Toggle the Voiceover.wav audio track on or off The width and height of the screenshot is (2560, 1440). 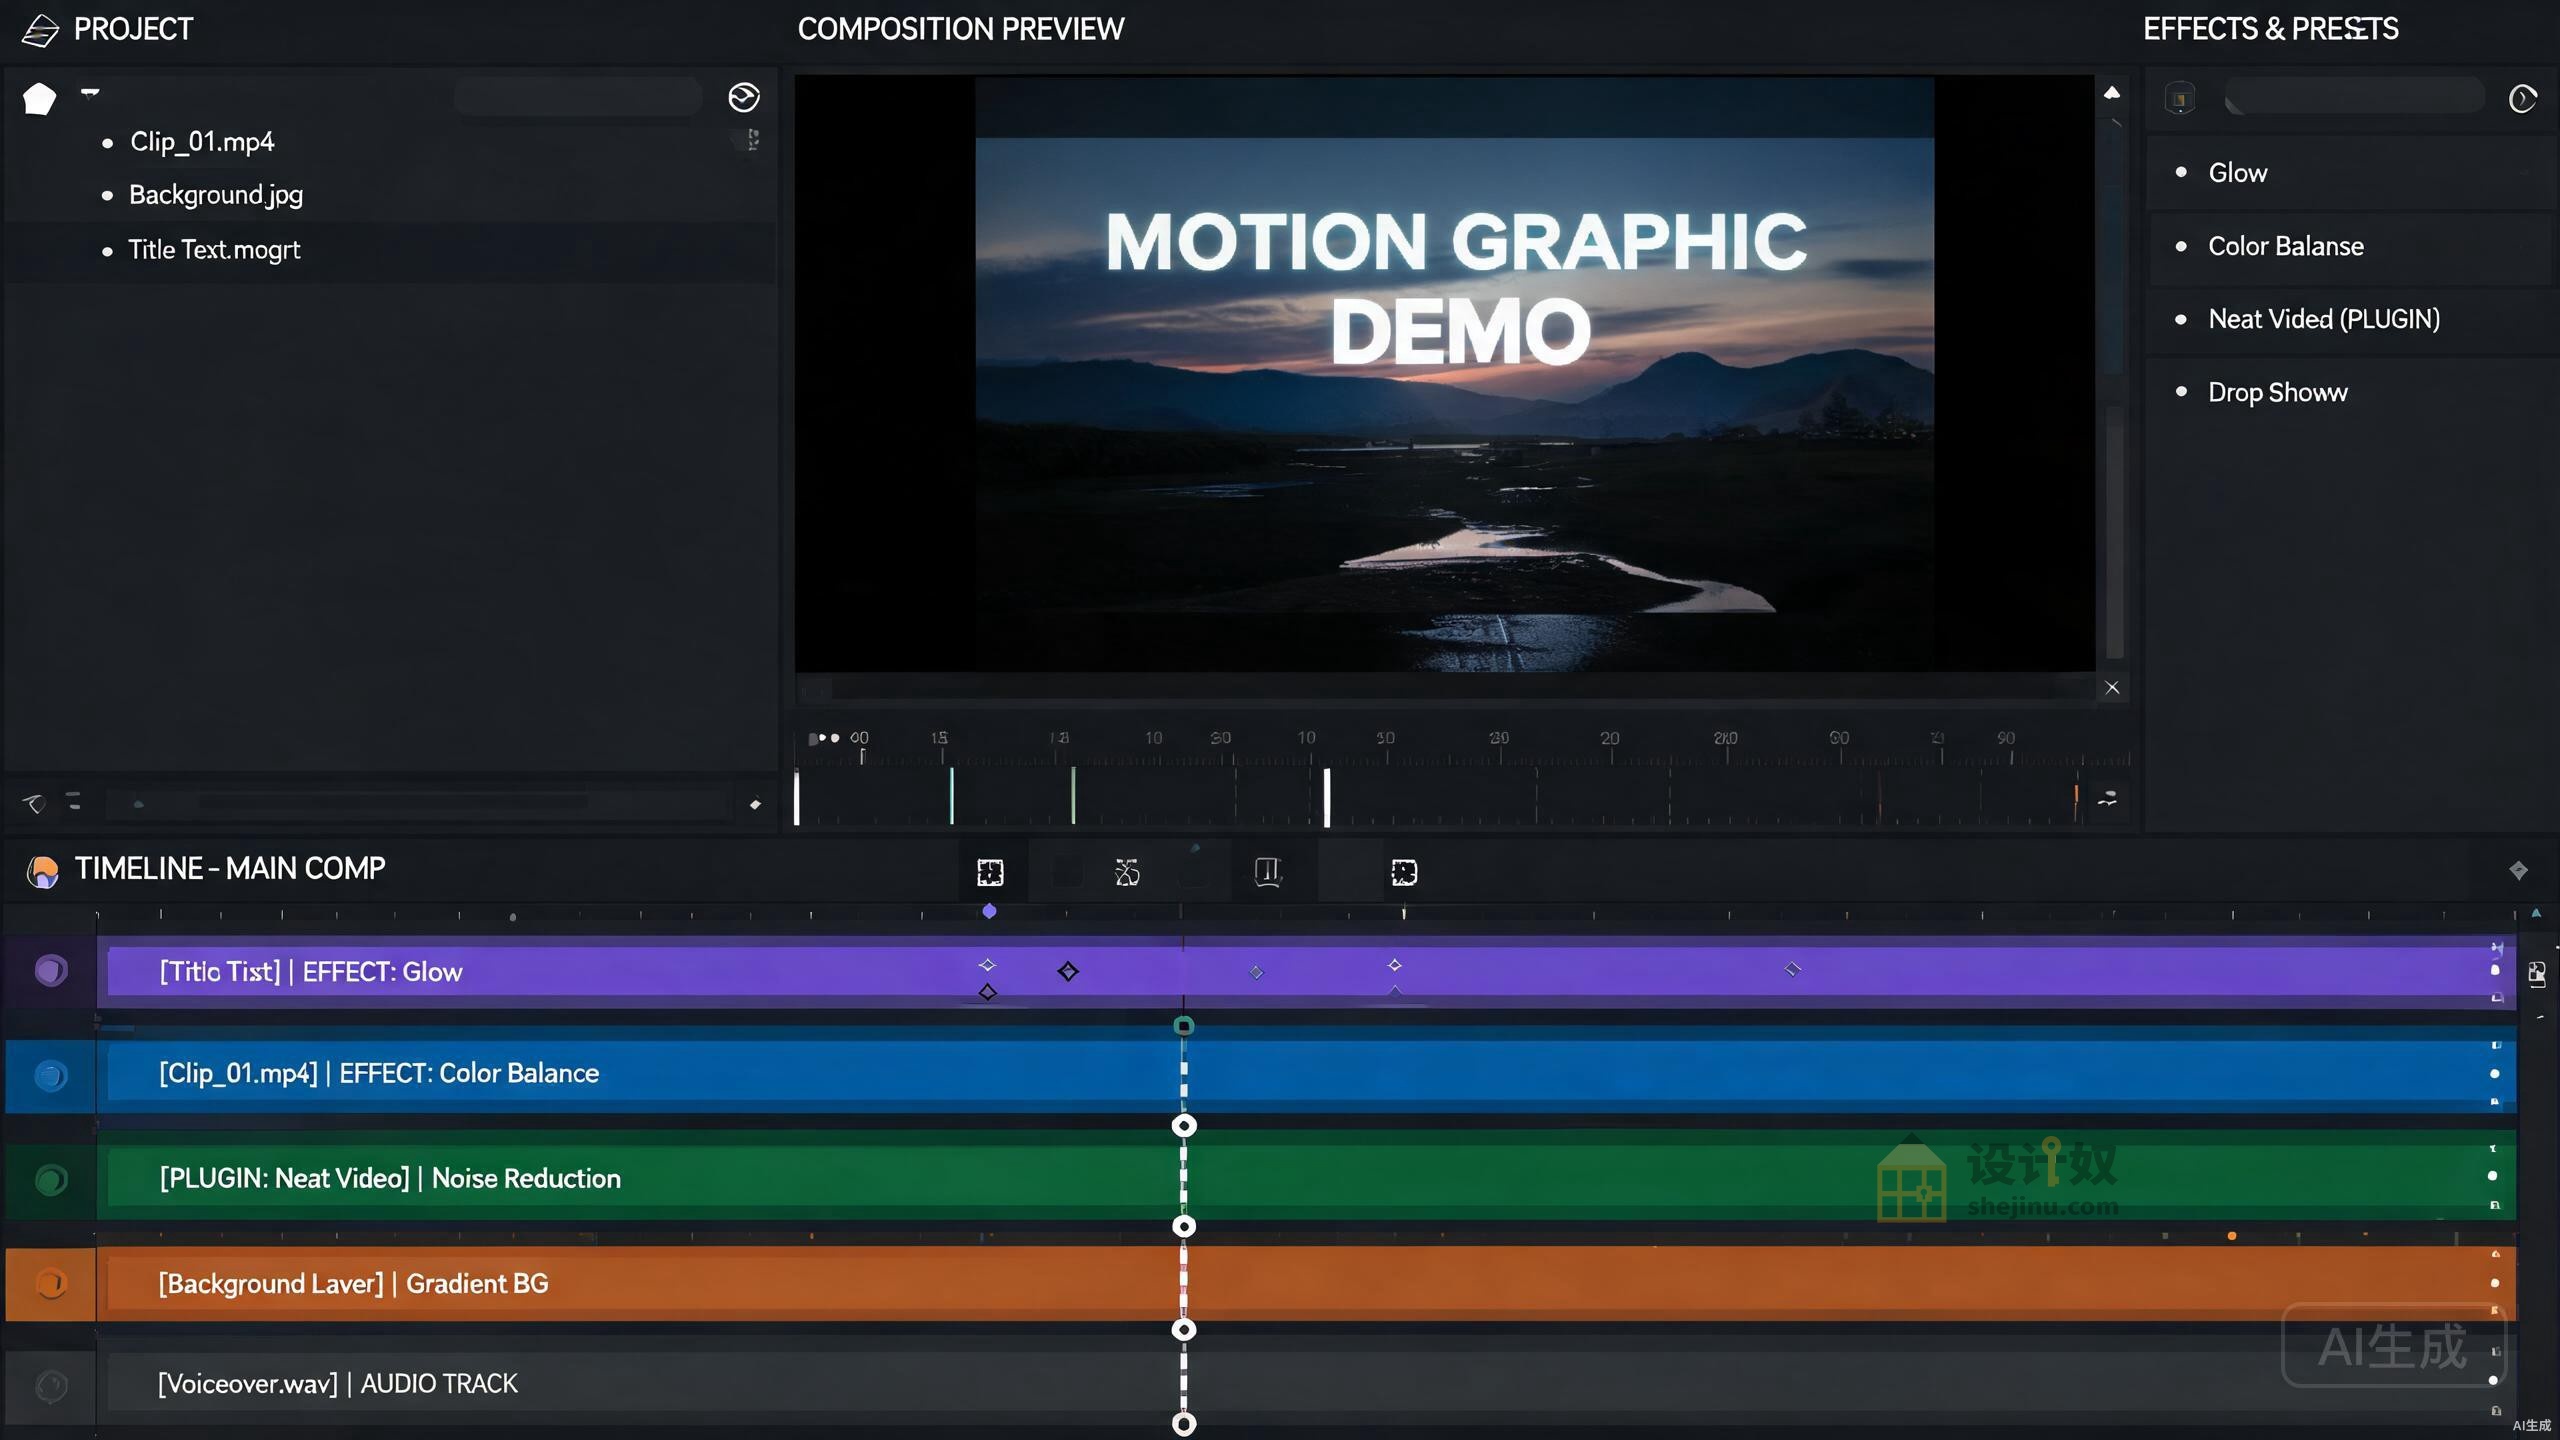[x=51, y=1385]
